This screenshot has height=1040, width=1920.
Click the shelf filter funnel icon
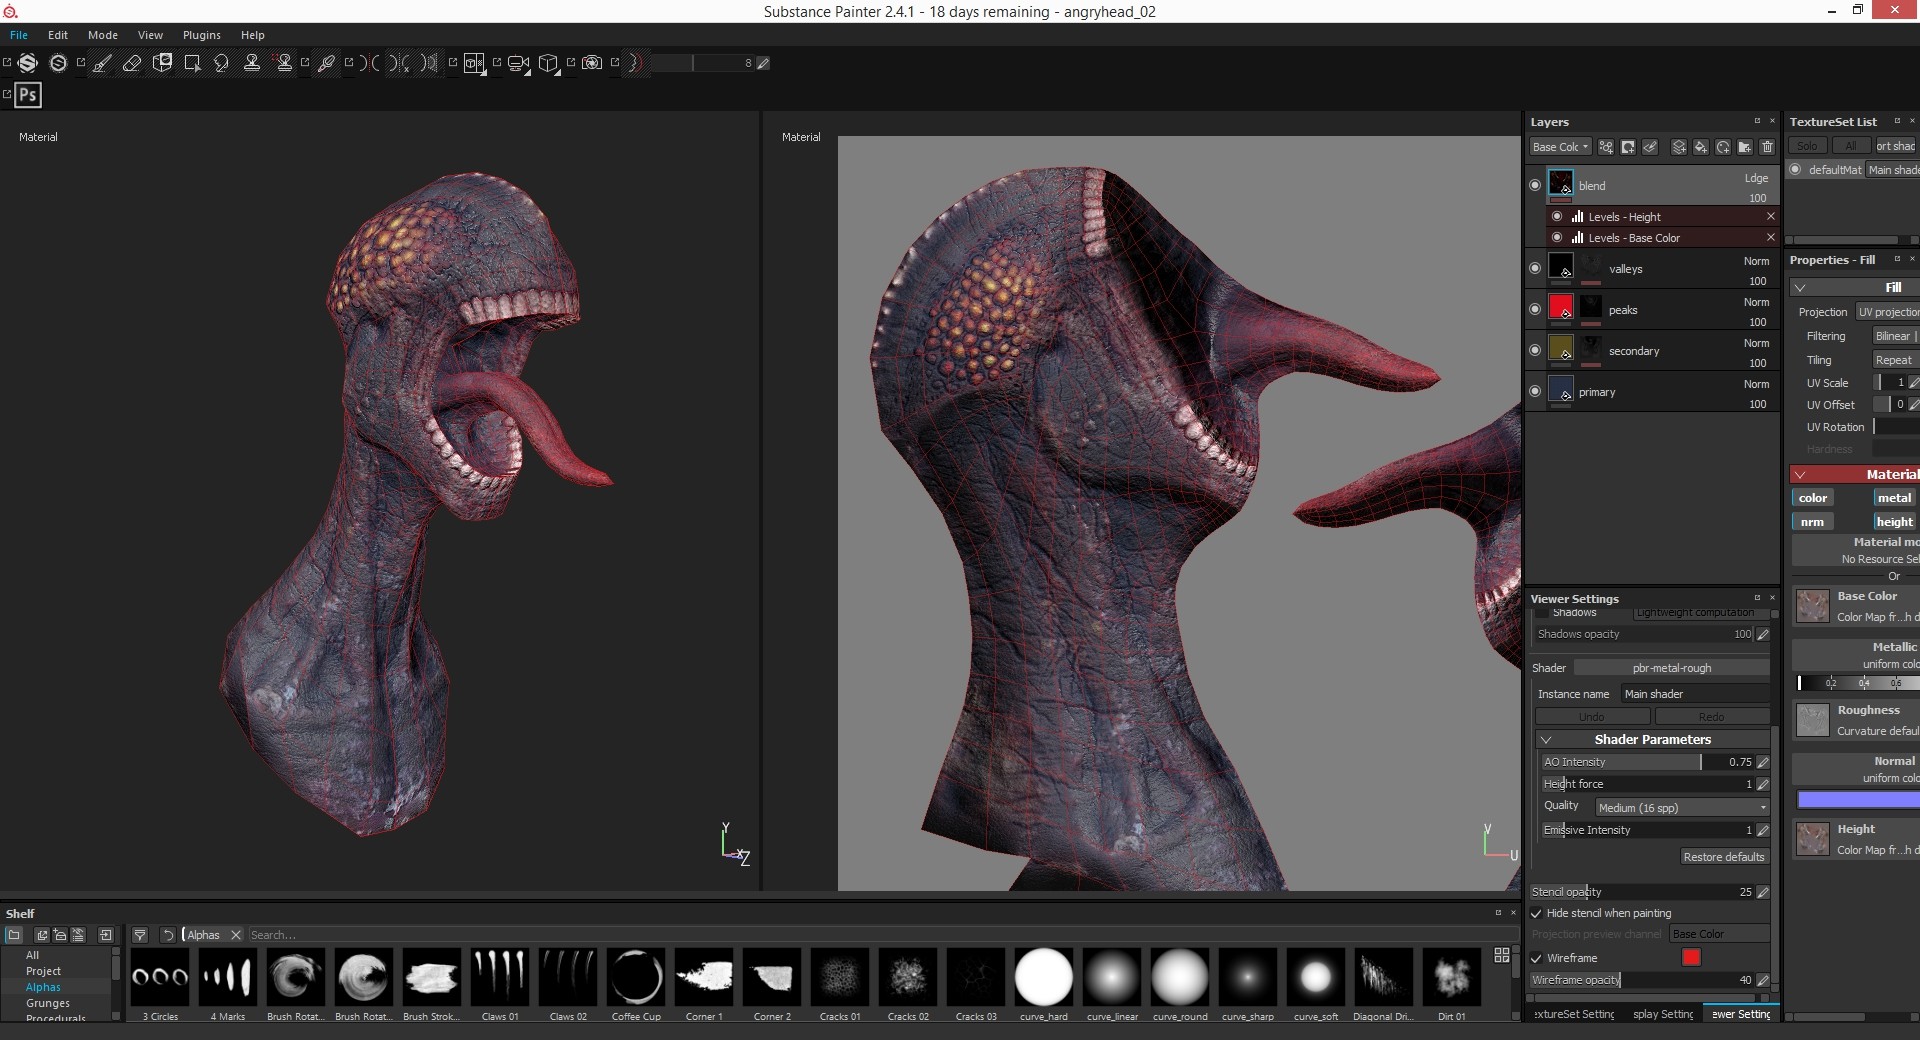click(140, 935)
